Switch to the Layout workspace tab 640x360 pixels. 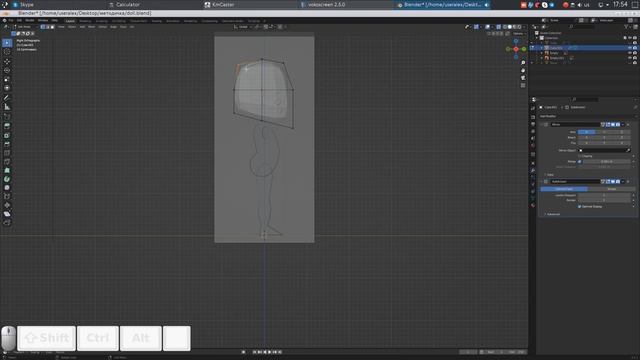coord(70,21)
